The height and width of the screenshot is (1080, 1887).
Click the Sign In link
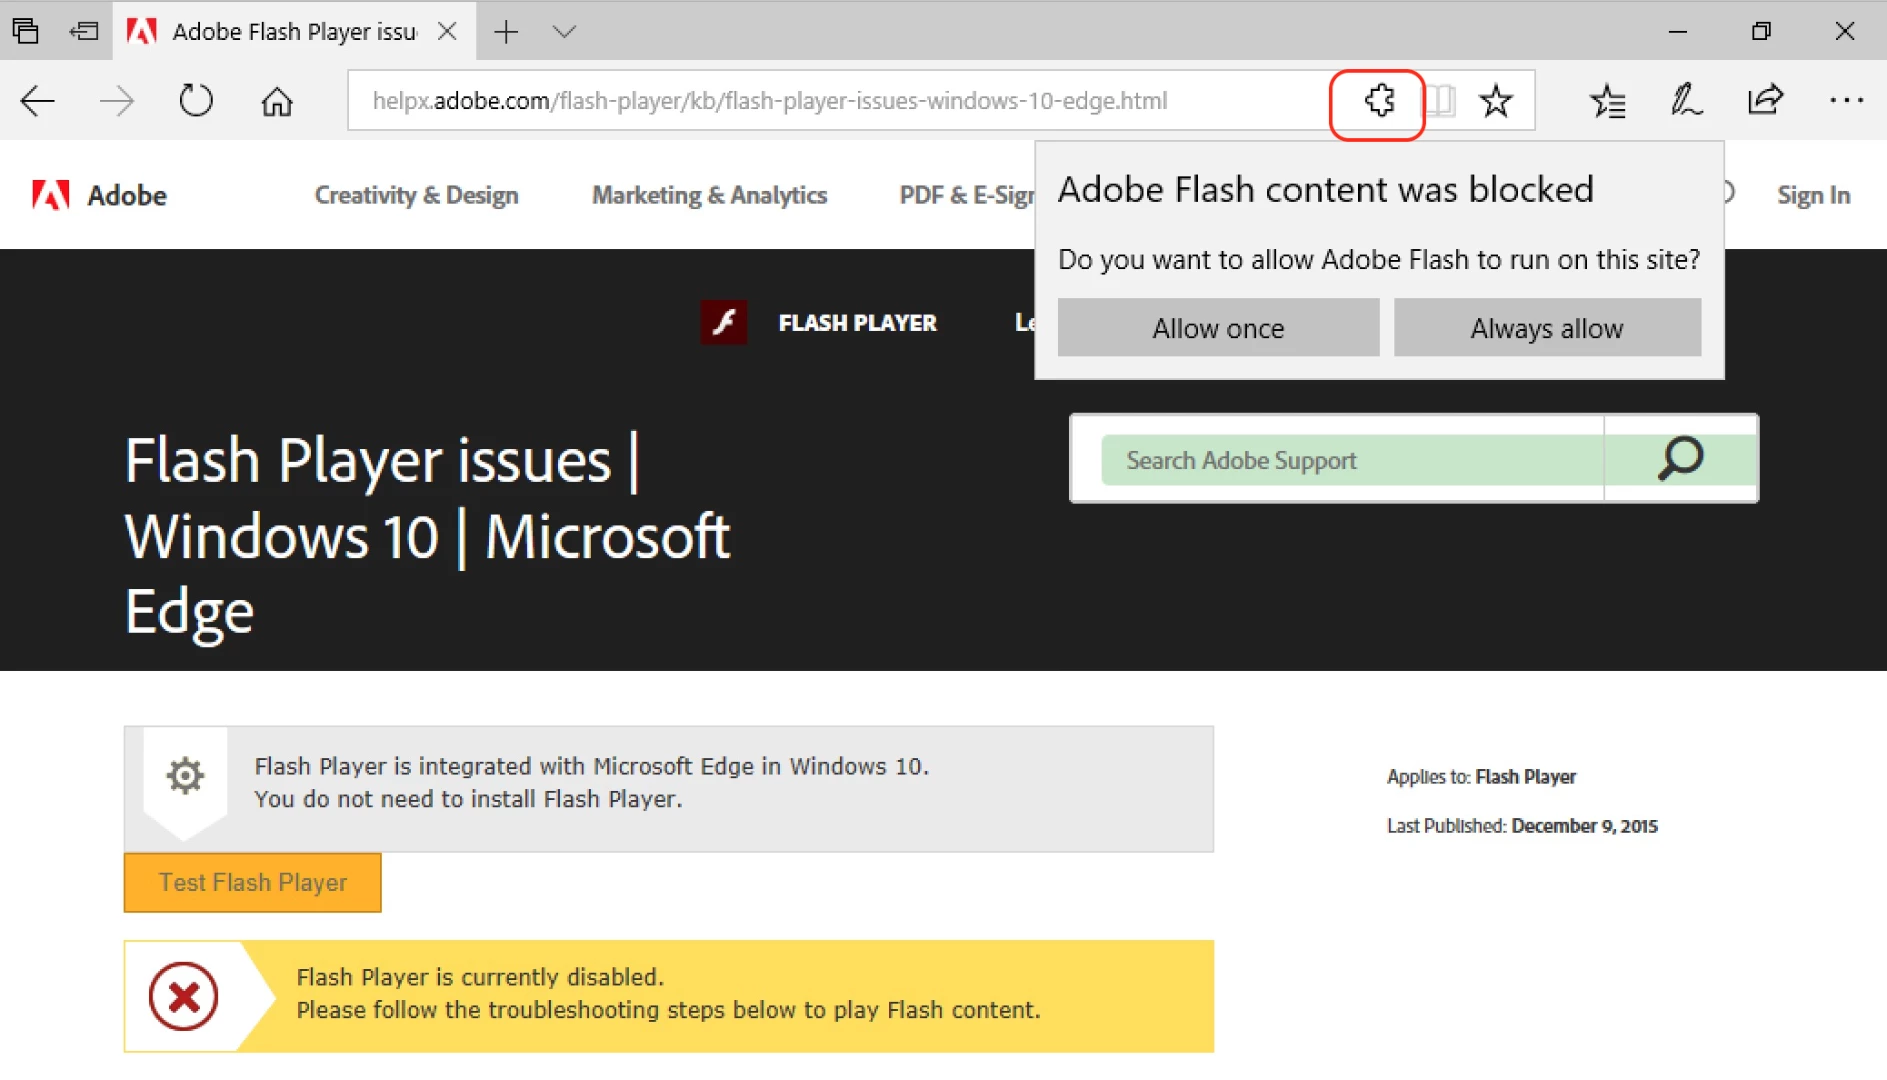click(x=1813, y=195)
